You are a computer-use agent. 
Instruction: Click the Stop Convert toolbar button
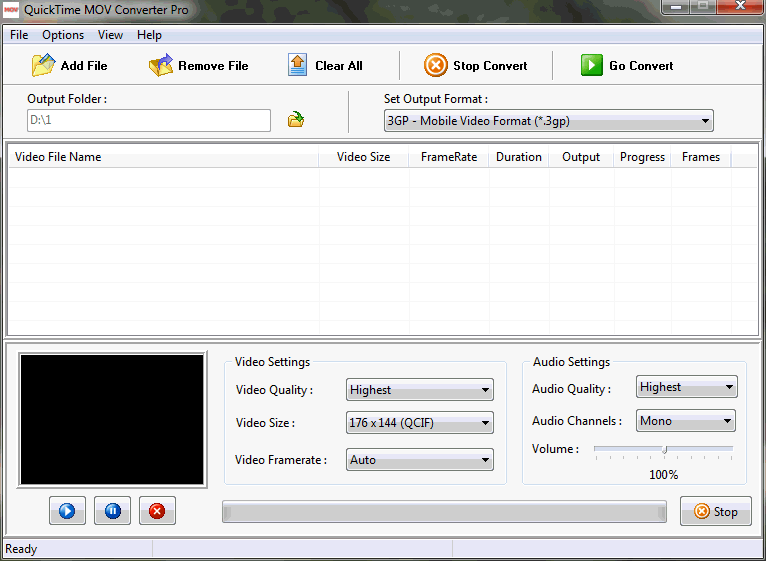475,65
